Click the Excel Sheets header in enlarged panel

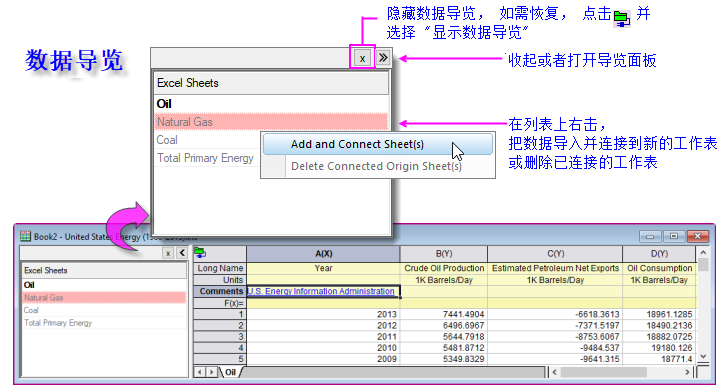(x=271, y=83)
